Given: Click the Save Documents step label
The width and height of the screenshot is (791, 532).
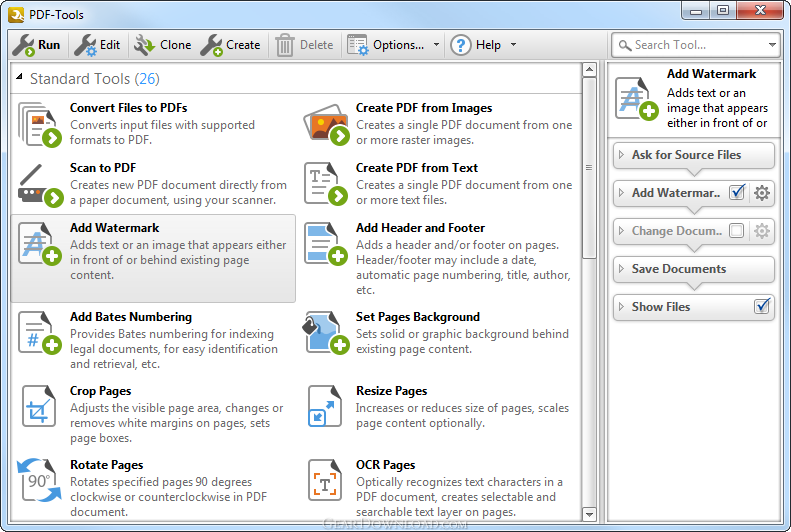Looking at the screenshot, I should [x=679, y=269].
